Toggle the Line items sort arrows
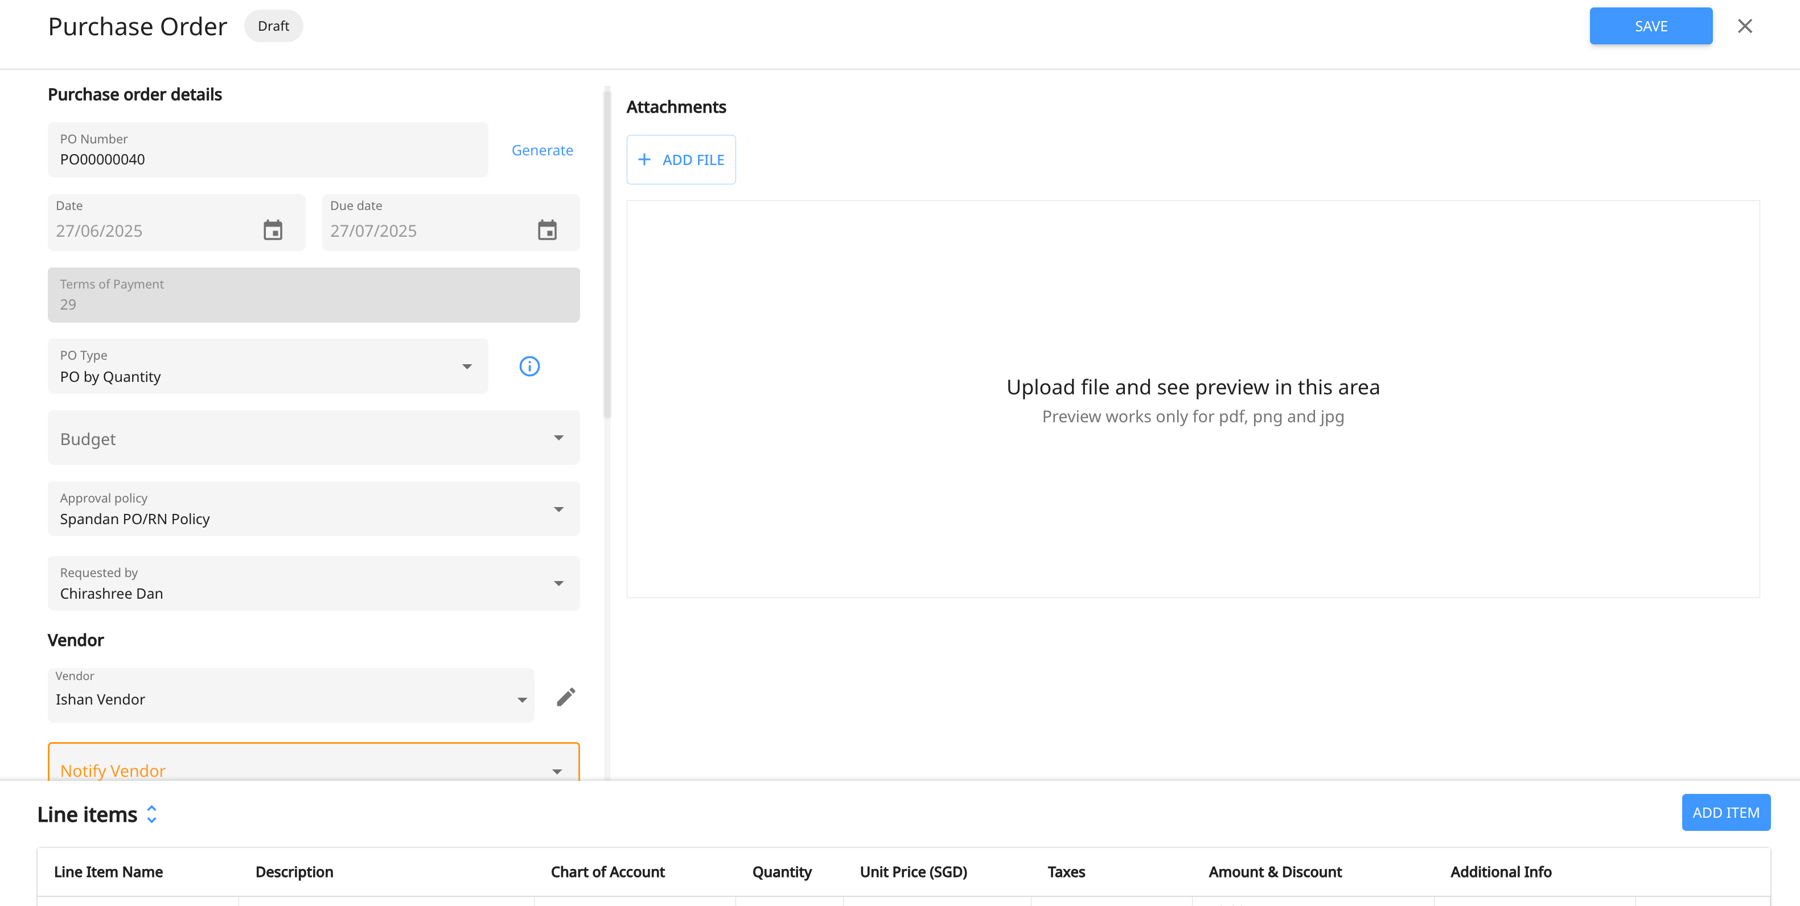1800x906 pixels. (x=152, y=814)
